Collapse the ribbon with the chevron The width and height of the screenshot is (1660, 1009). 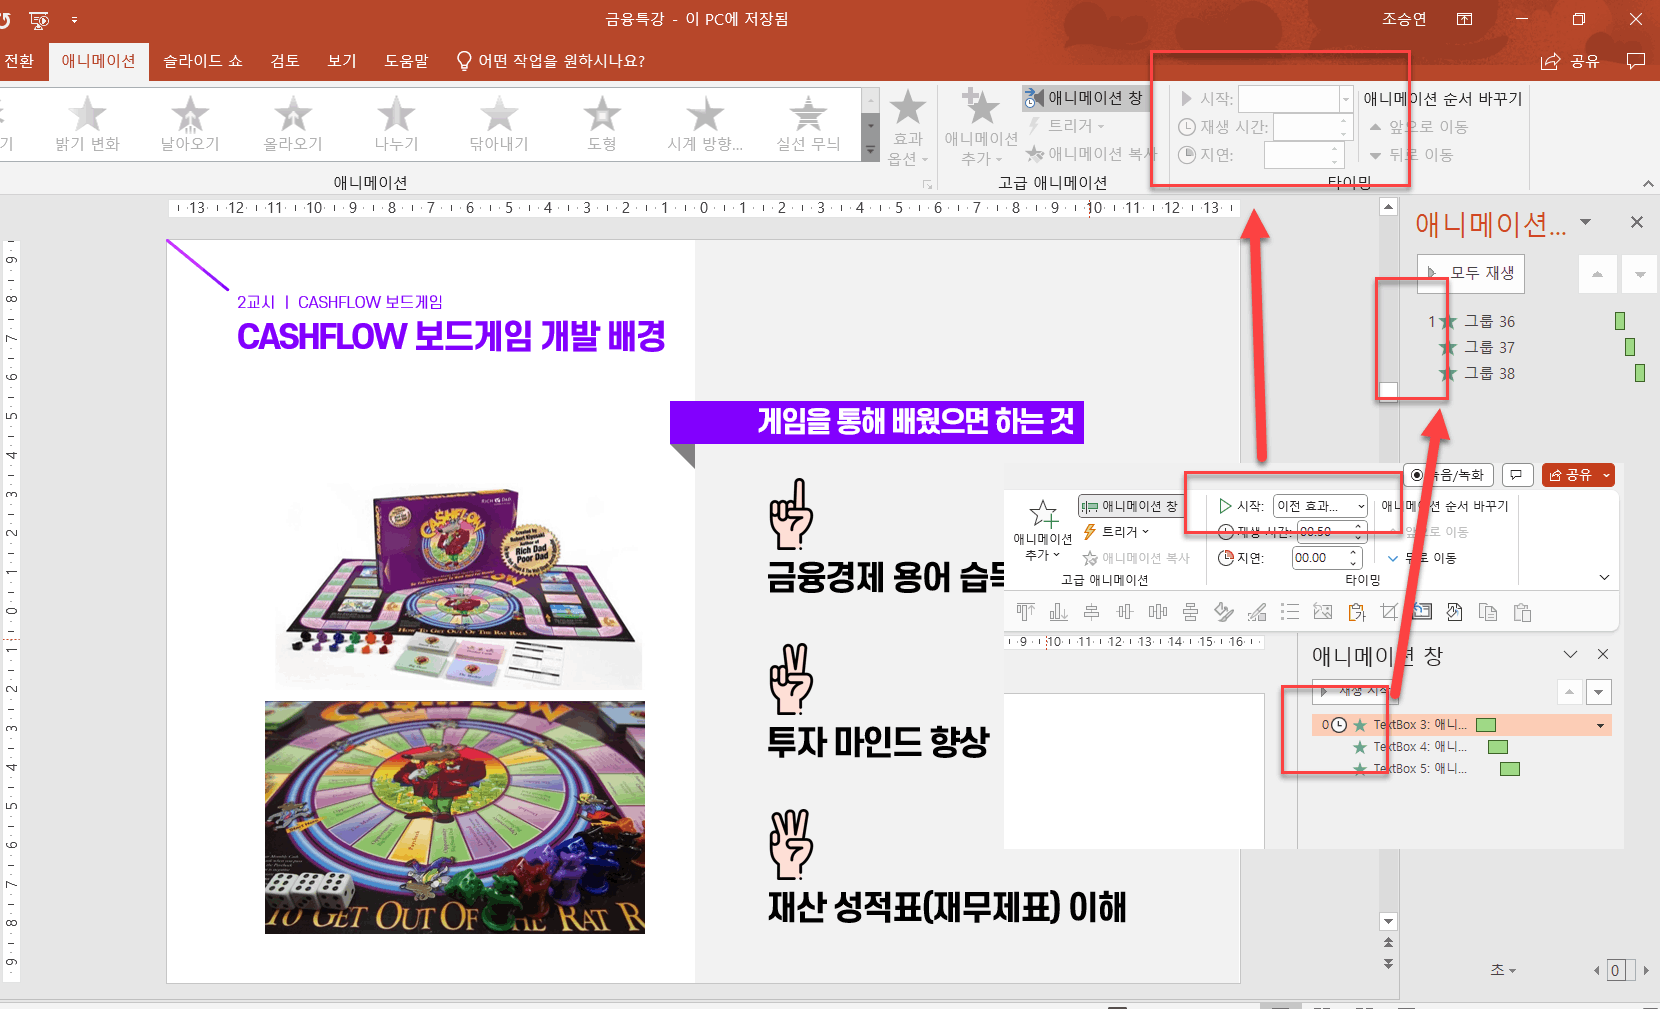[x=1648, y=184]
